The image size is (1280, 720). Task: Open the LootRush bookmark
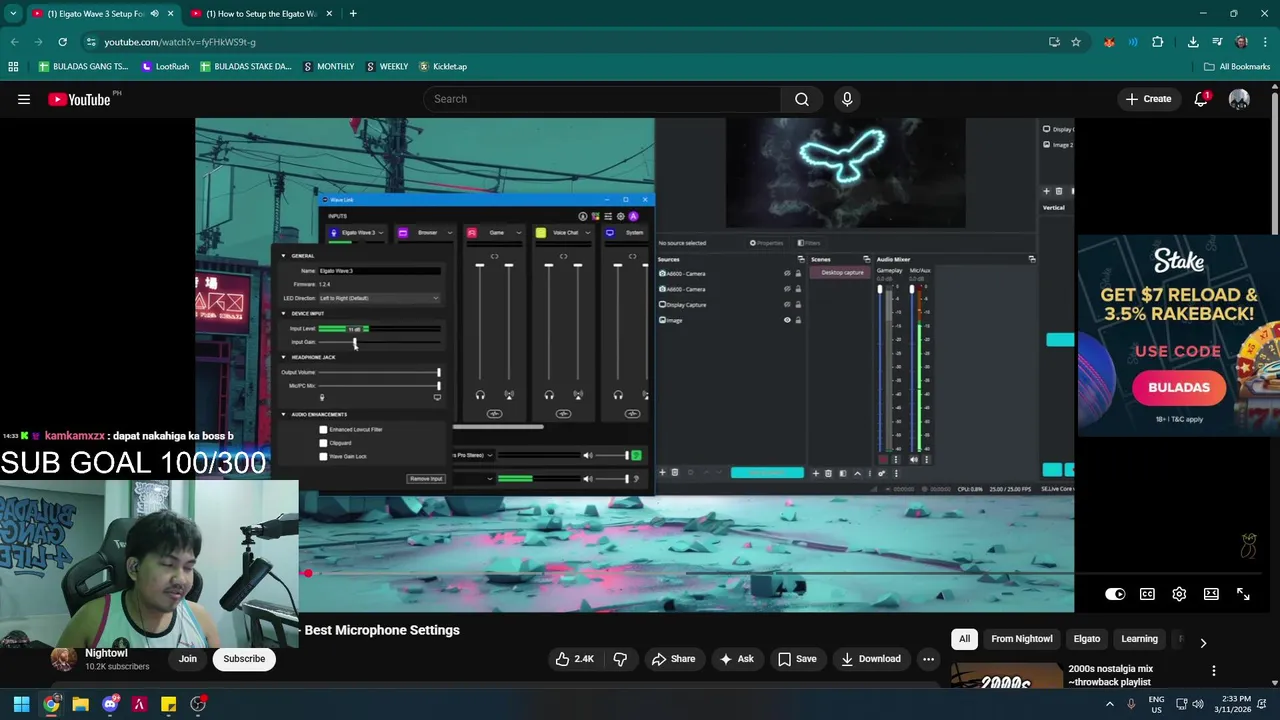[x=165, y=66]
